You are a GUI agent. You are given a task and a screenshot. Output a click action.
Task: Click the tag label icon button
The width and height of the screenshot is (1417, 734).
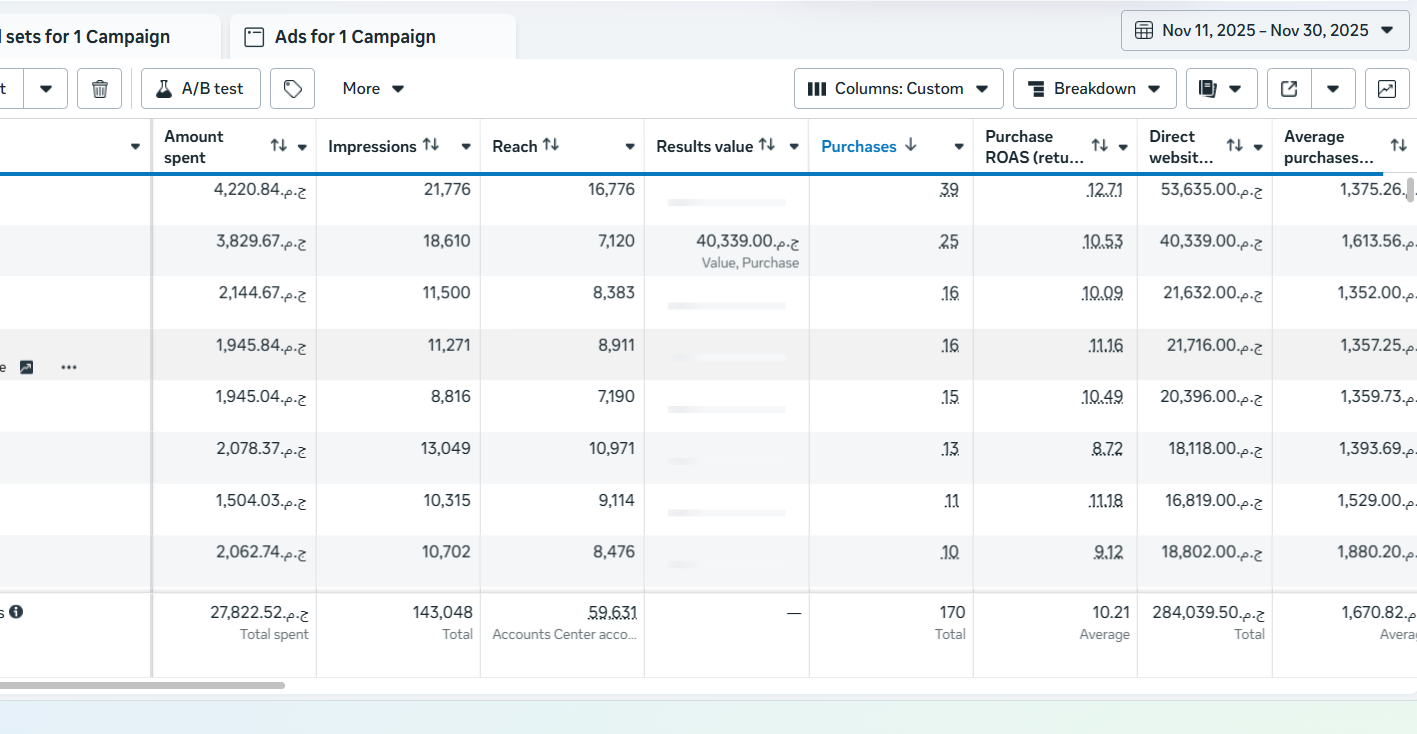pyautogui.click(x=292, y=89)
